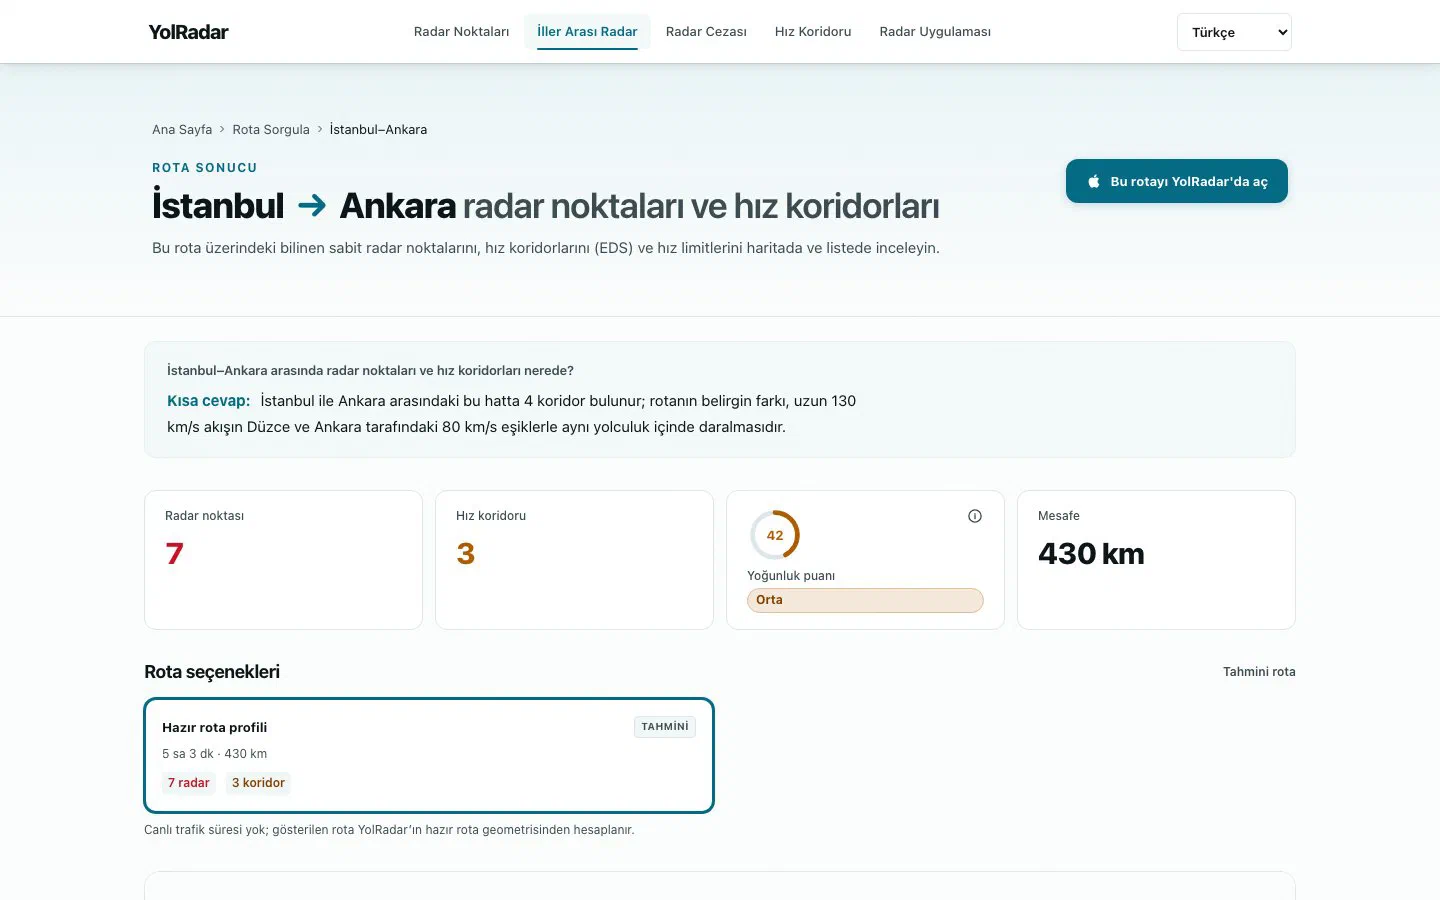The width and height of the screenshot is (1440, 900).
Task: Click Bu rotayı YolRadar'da aç button
Action: [x=1177, y=181]
